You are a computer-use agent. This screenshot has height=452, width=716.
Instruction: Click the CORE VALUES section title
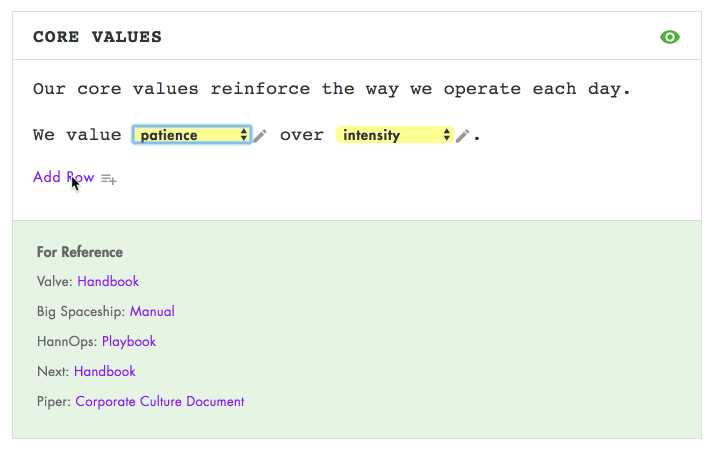97,37
